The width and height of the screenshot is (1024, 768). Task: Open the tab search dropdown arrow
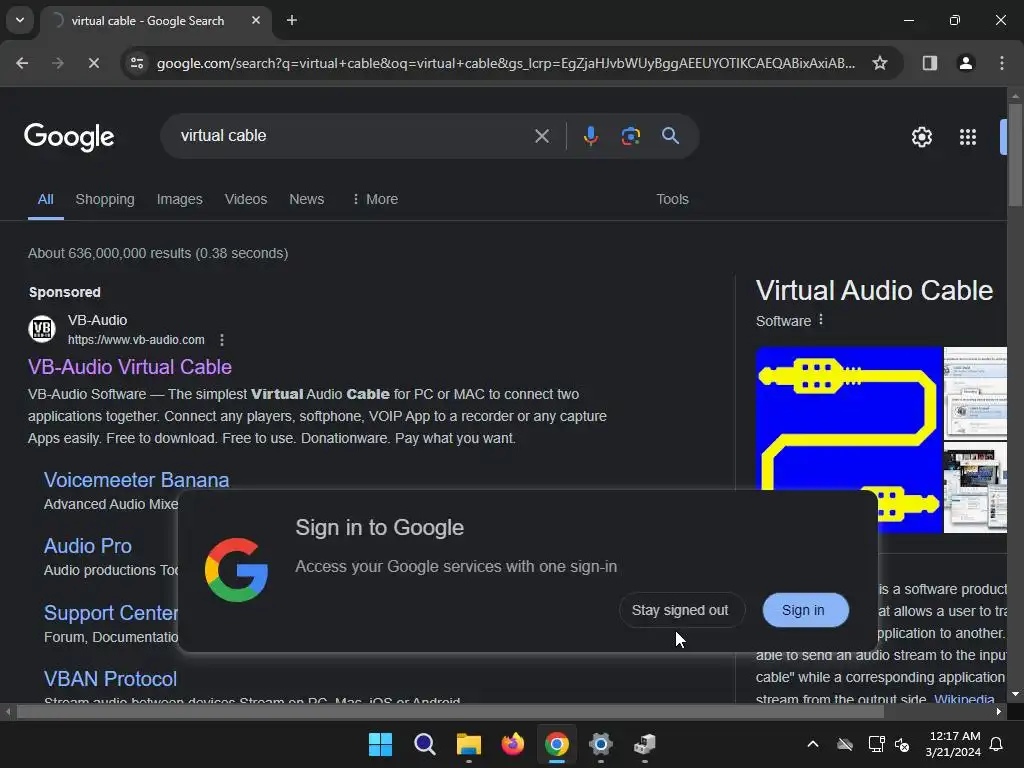click(x=20, y=20)
